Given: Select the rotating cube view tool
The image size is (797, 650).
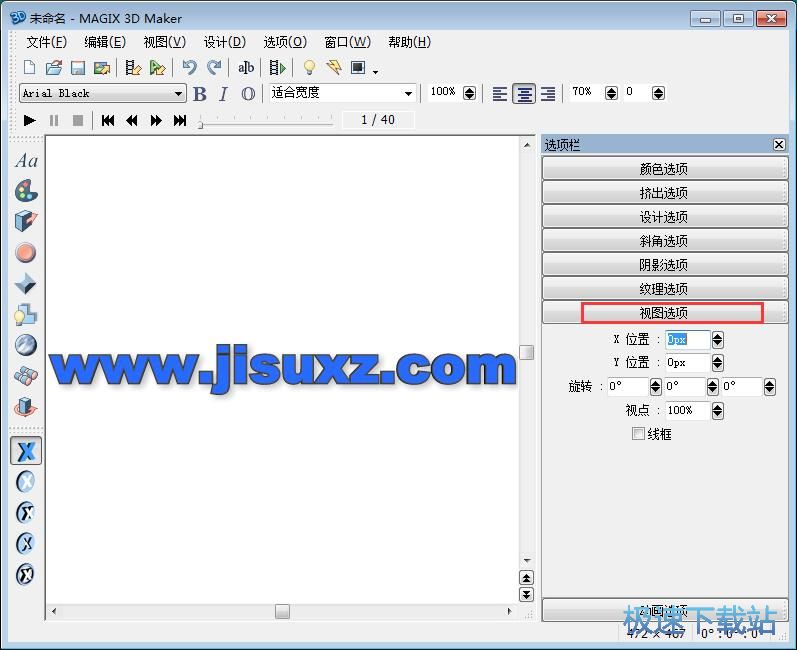Looking at the screenshot, I should 25,407.
